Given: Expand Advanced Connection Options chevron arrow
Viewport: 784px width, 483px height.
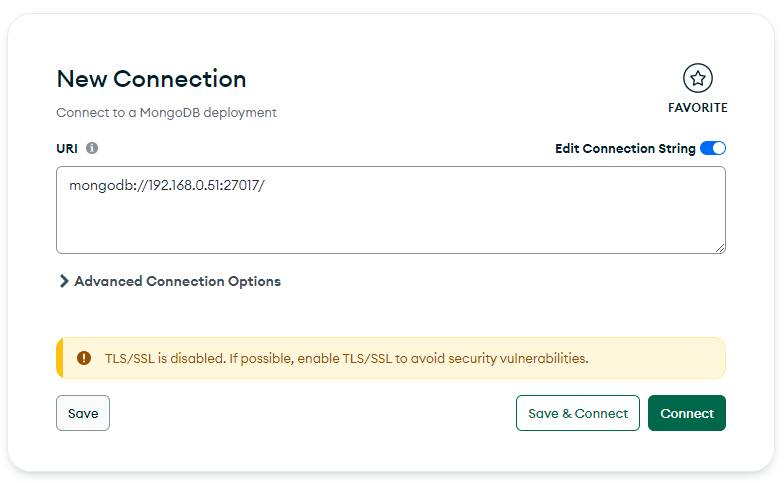Looking at the screenshot, I should (64, 281).
